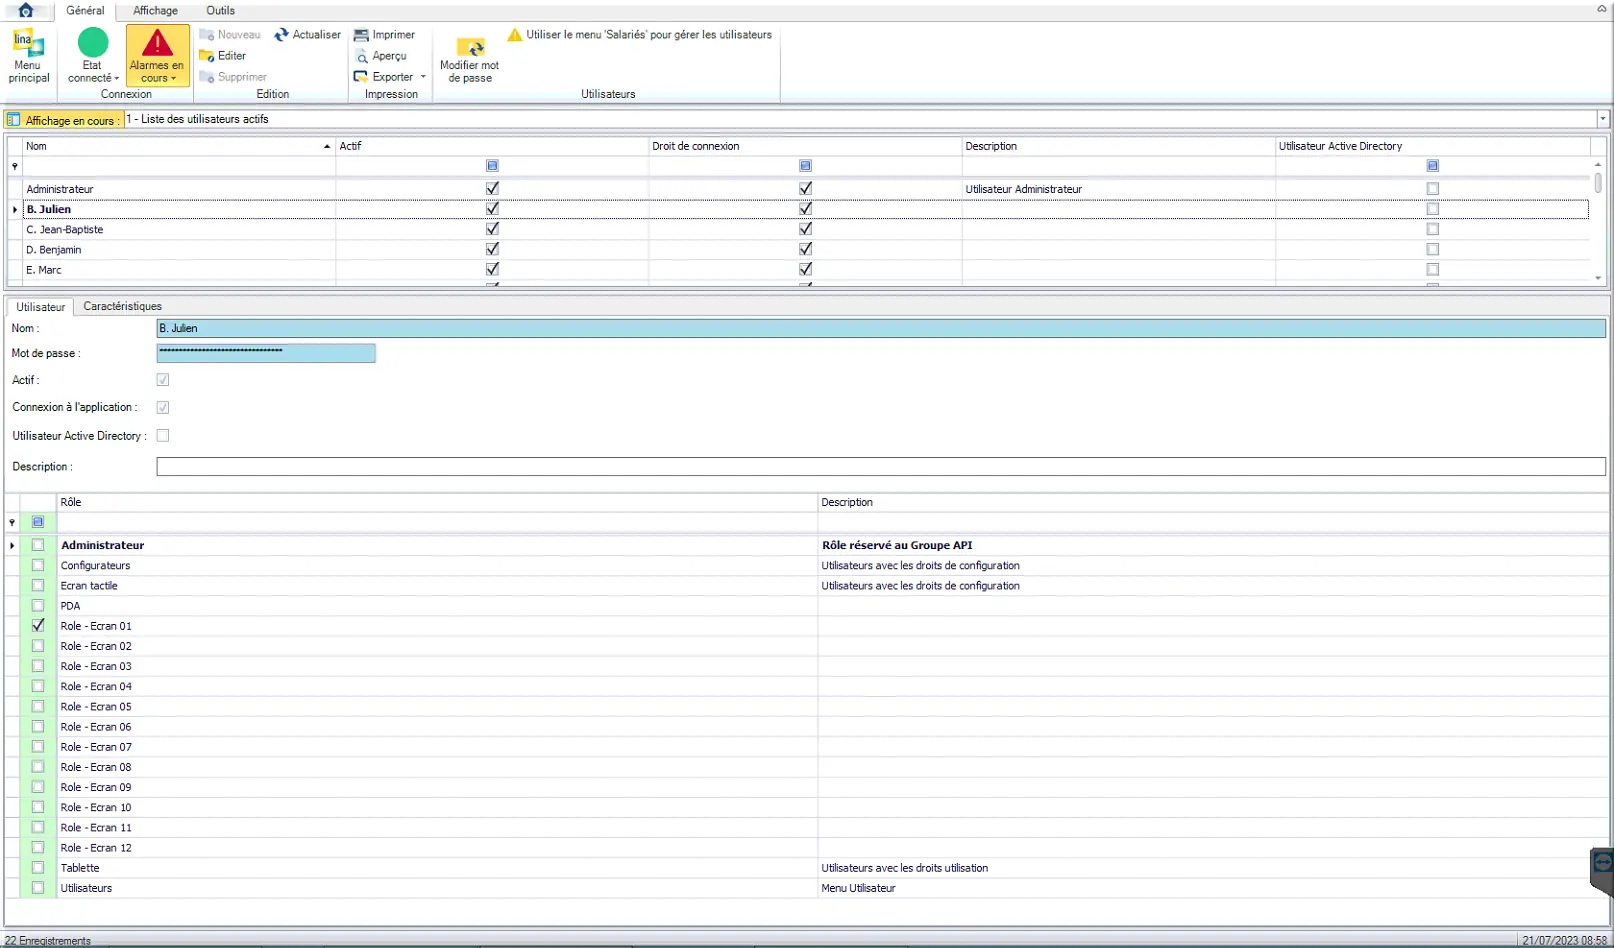
Task: Toggle Utilisateur Active Directory form checkbox
Action: coord(163,436)
